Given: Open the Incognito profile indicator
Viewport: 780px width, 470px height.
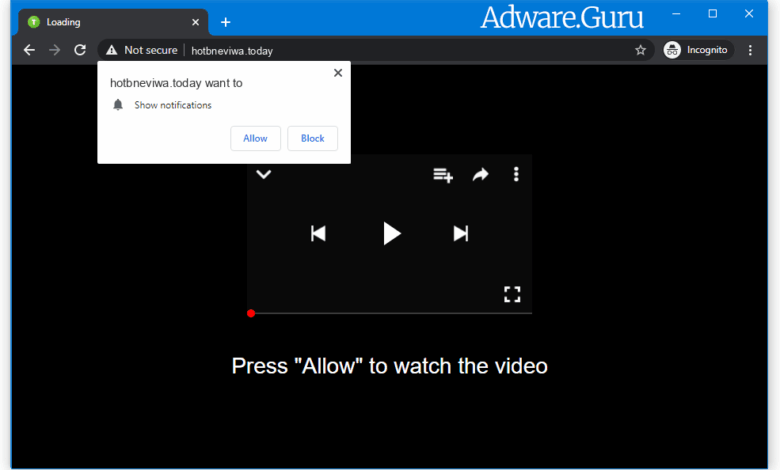Looking at the screenshot, I should [x=698, y=50].
